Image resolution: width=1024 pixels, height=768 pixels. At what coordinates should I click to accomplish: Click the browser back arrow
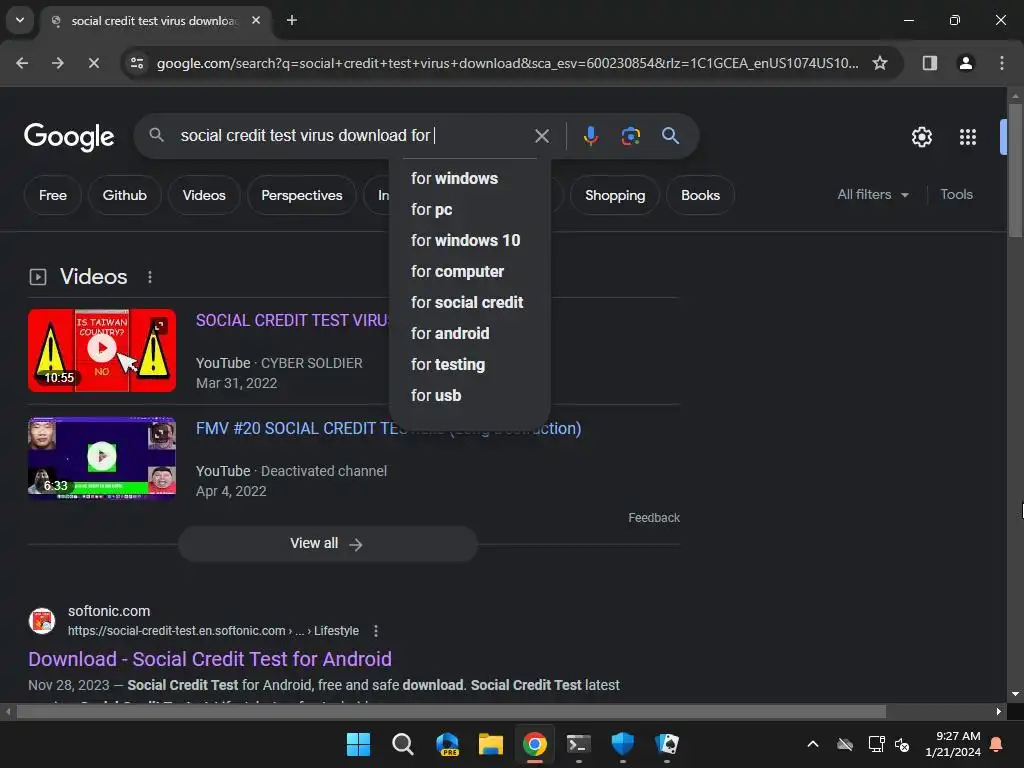pyautogui.click(x=22, y=63)
